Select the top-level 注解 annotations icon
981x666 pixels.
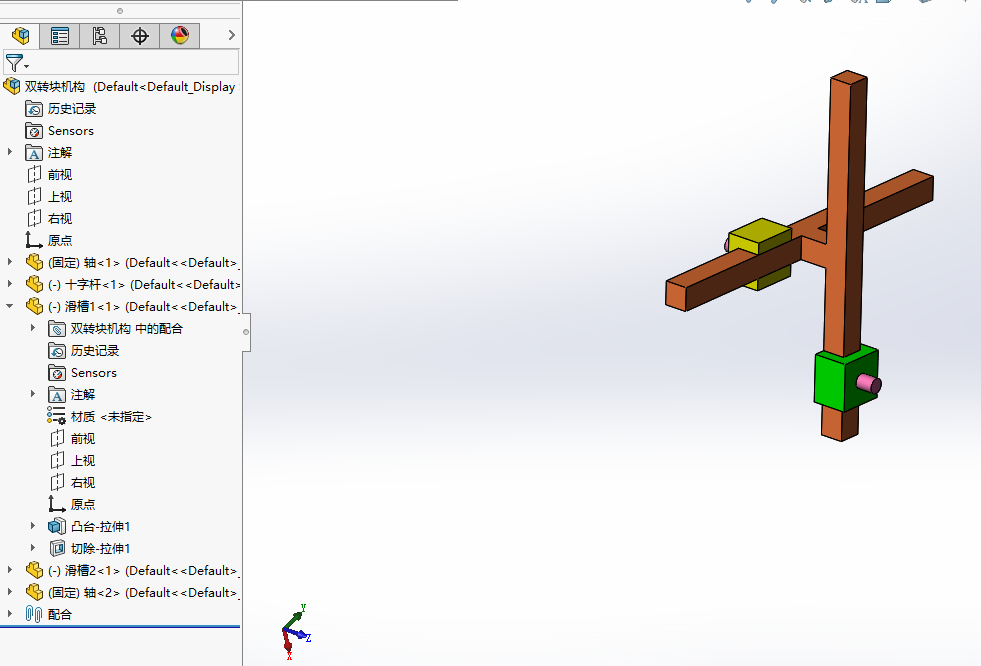coord(34,153)
